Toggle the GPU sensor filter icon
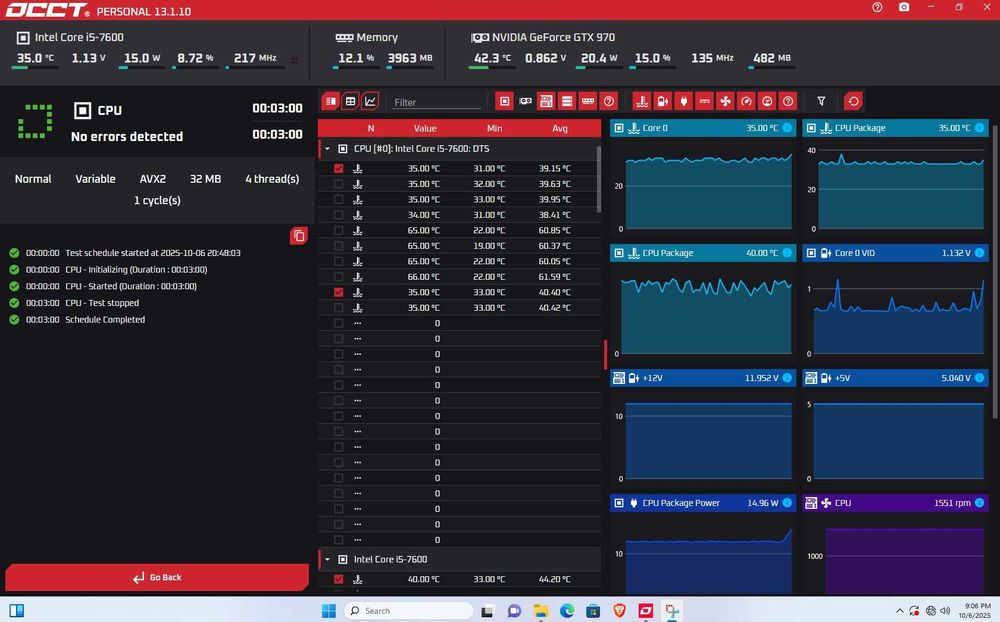This screenshot has height=622, width=1000. point(525,101)
